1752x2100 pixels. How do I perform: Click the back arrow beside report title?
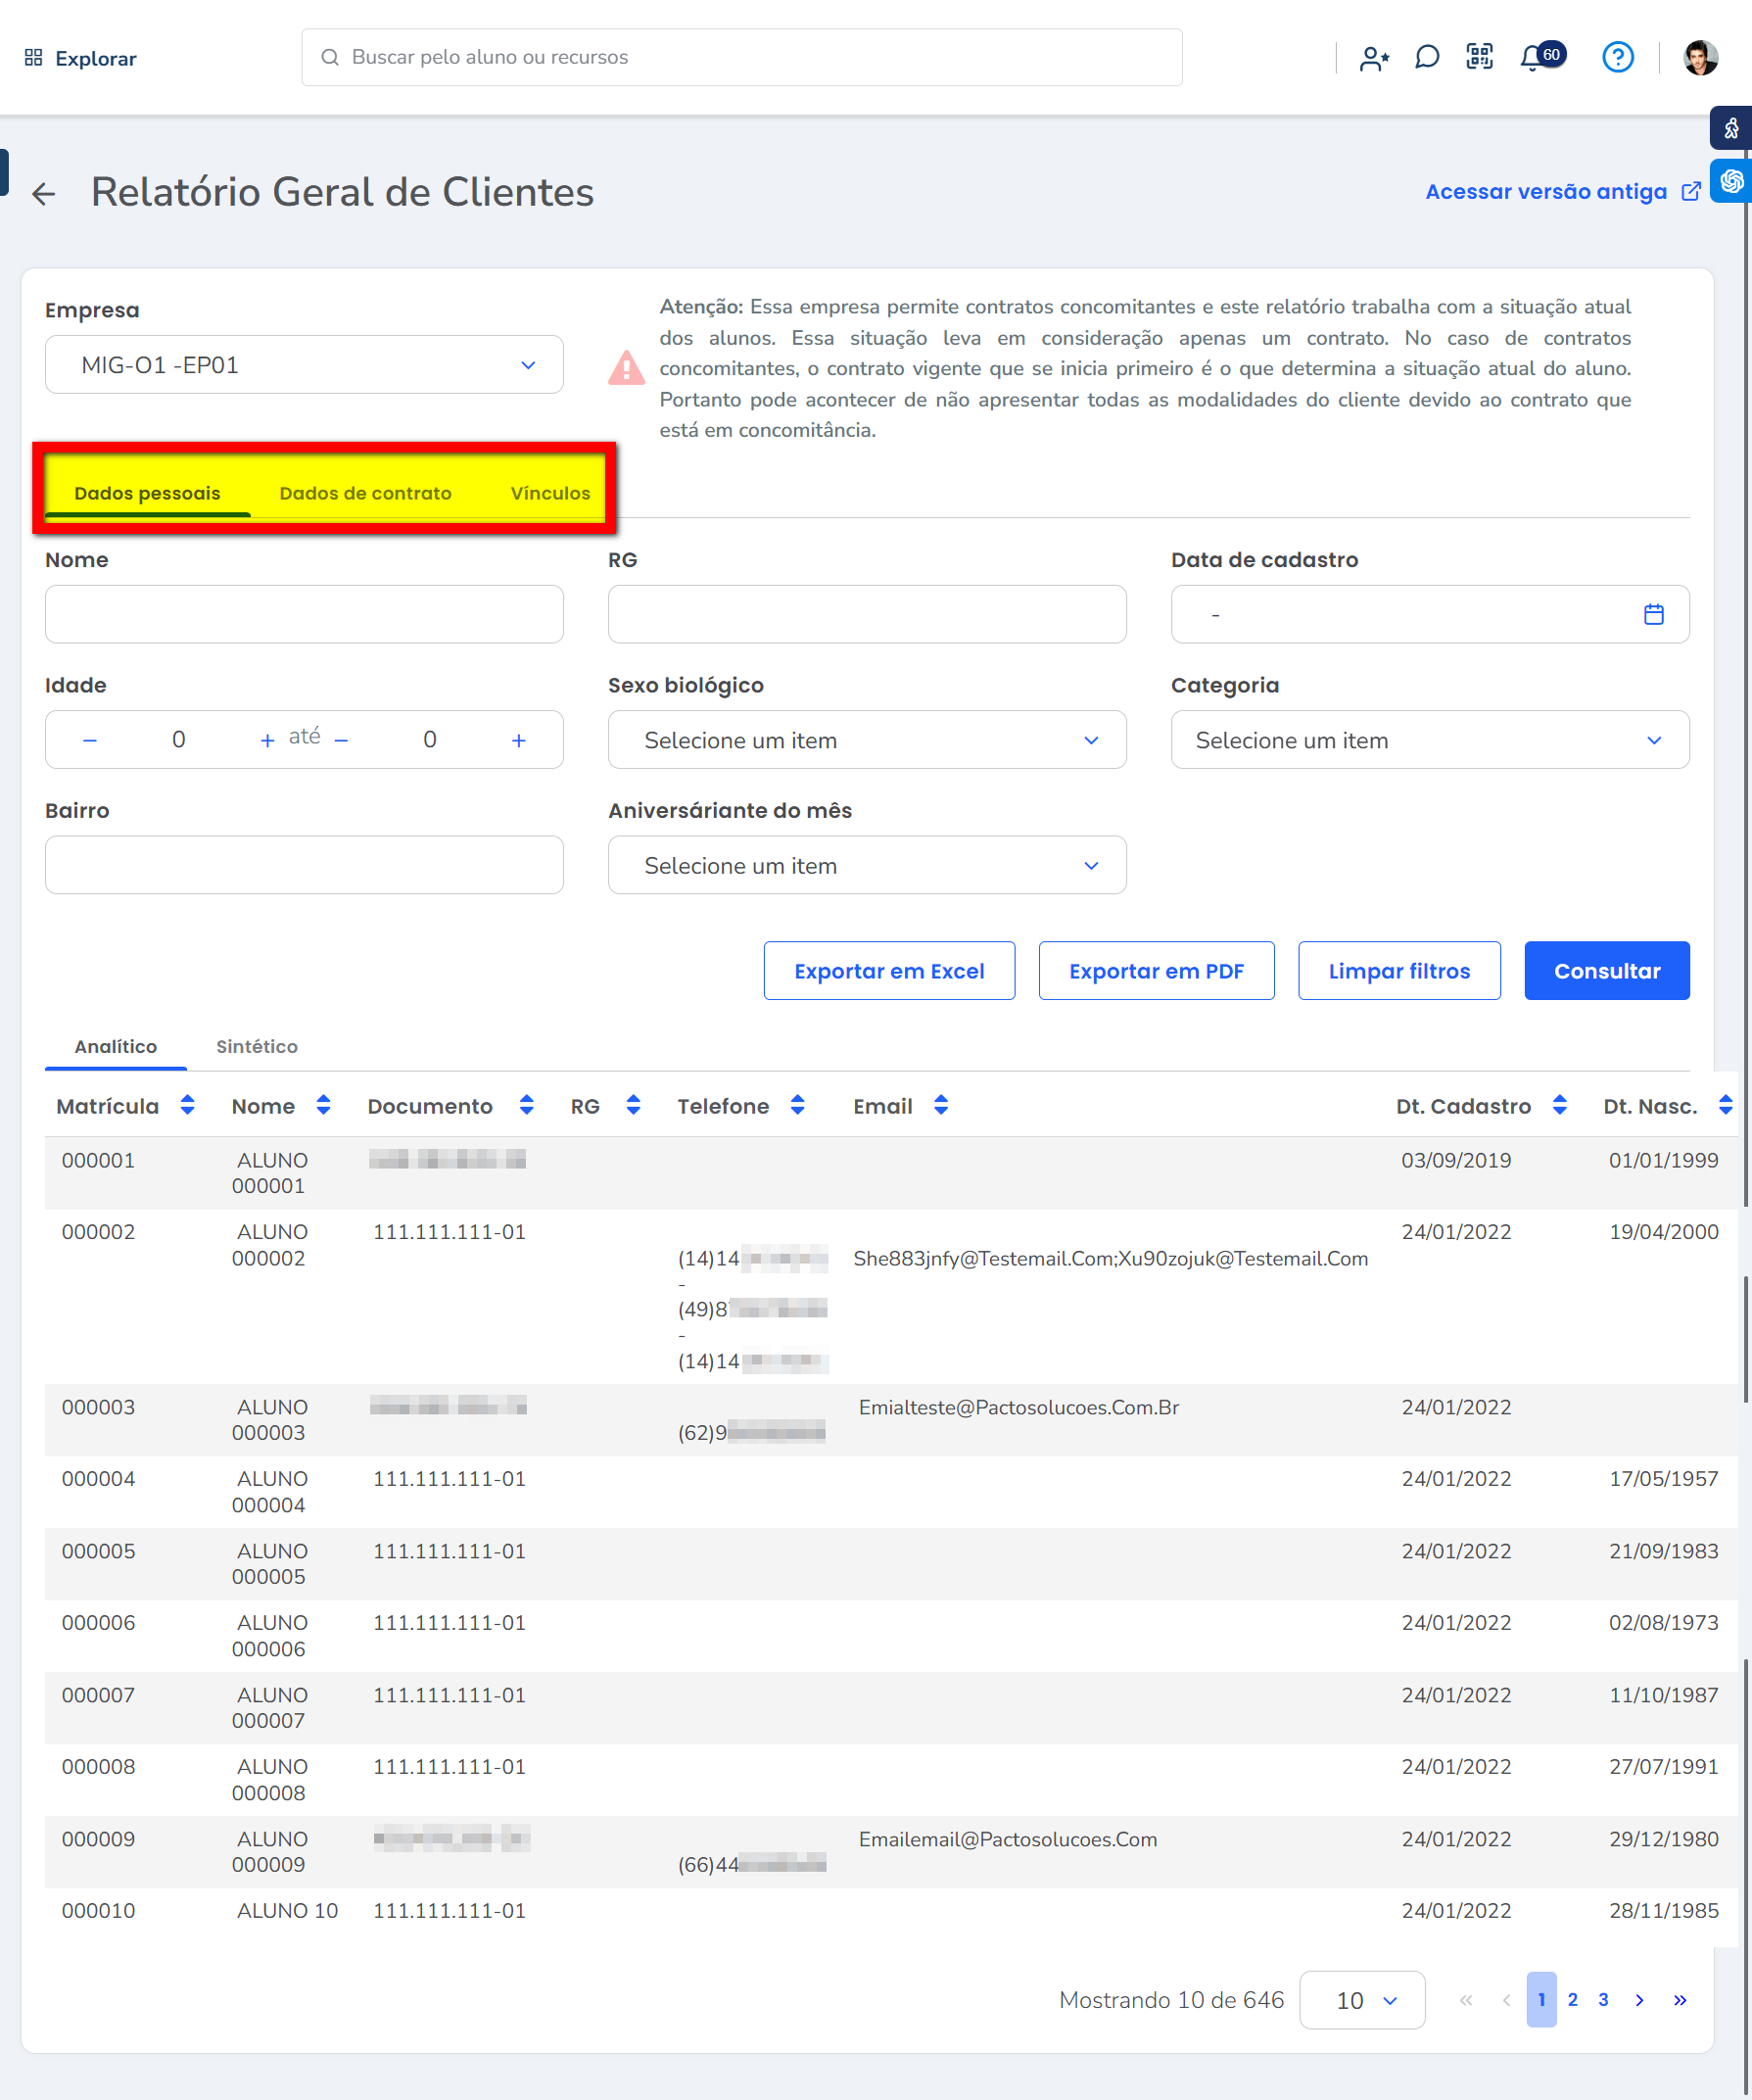(x=44, y=193)
